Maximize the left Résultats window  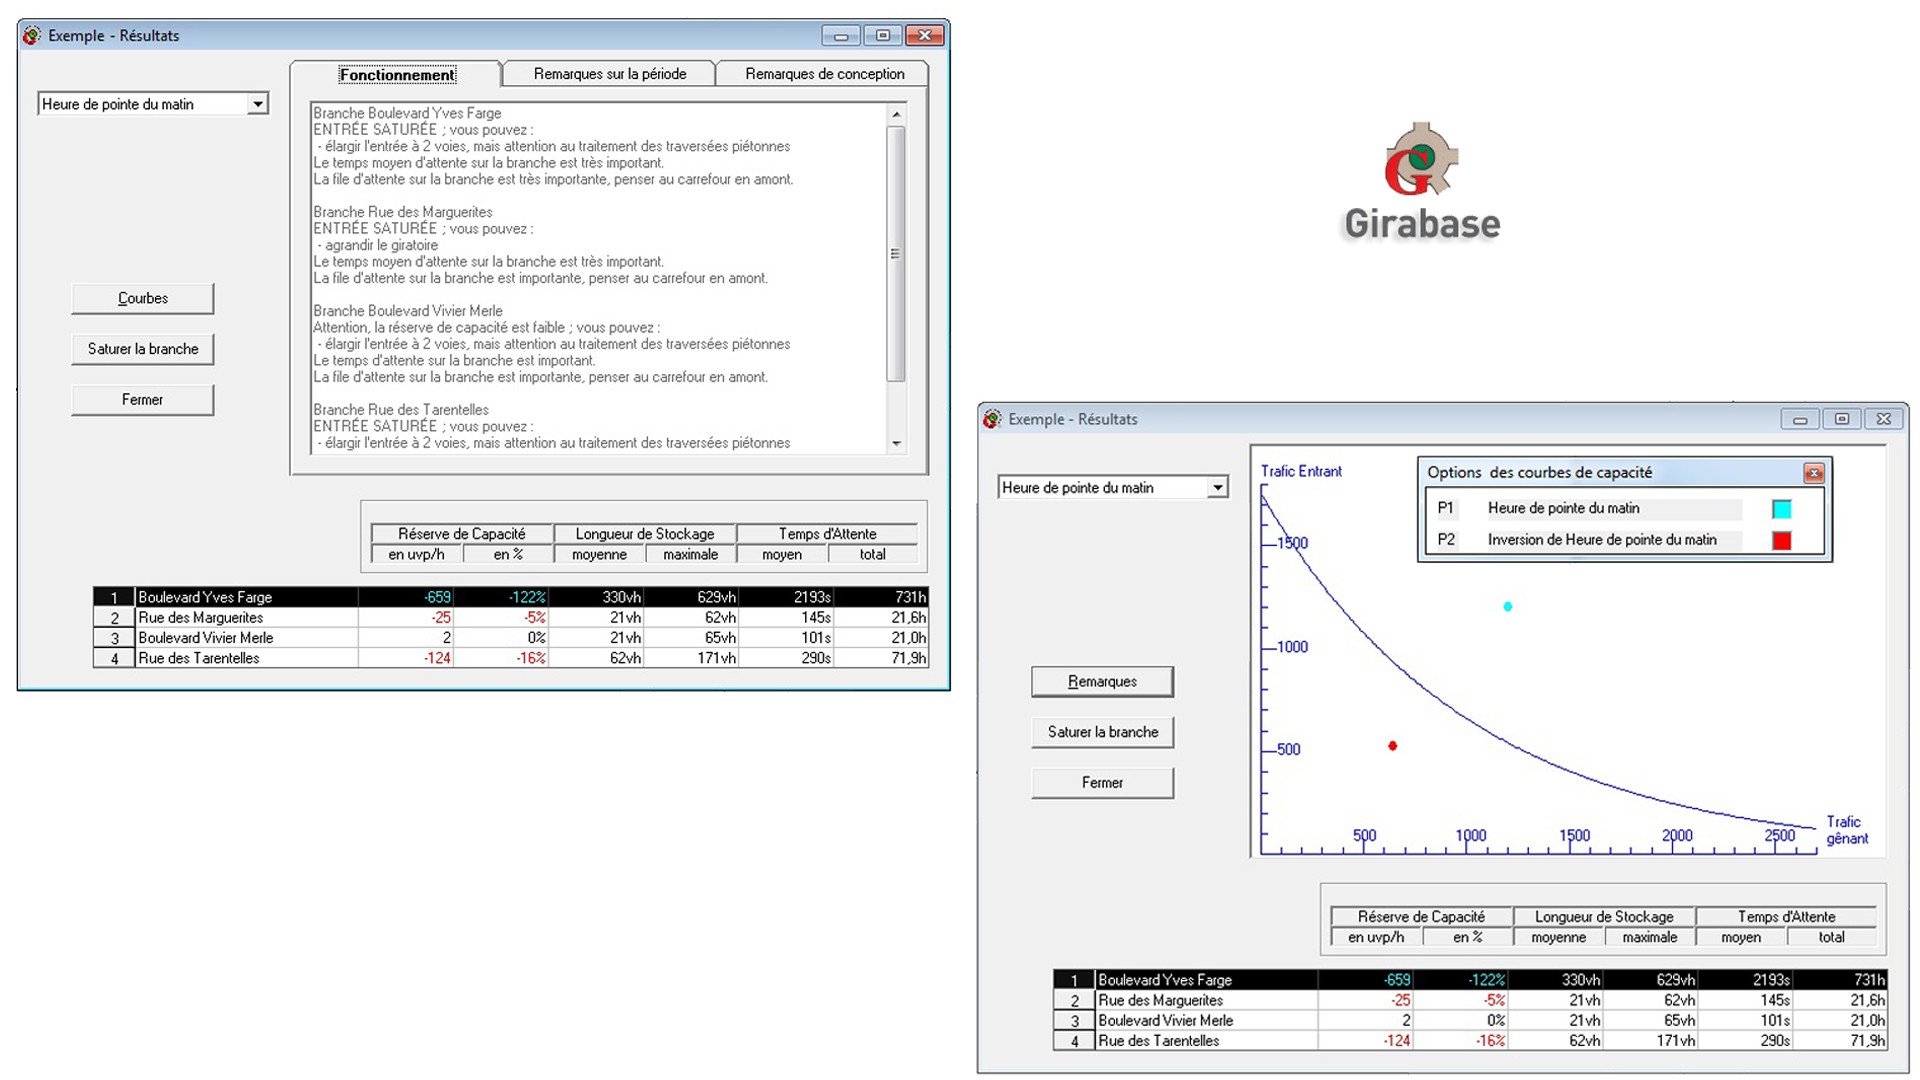[882, 36]
